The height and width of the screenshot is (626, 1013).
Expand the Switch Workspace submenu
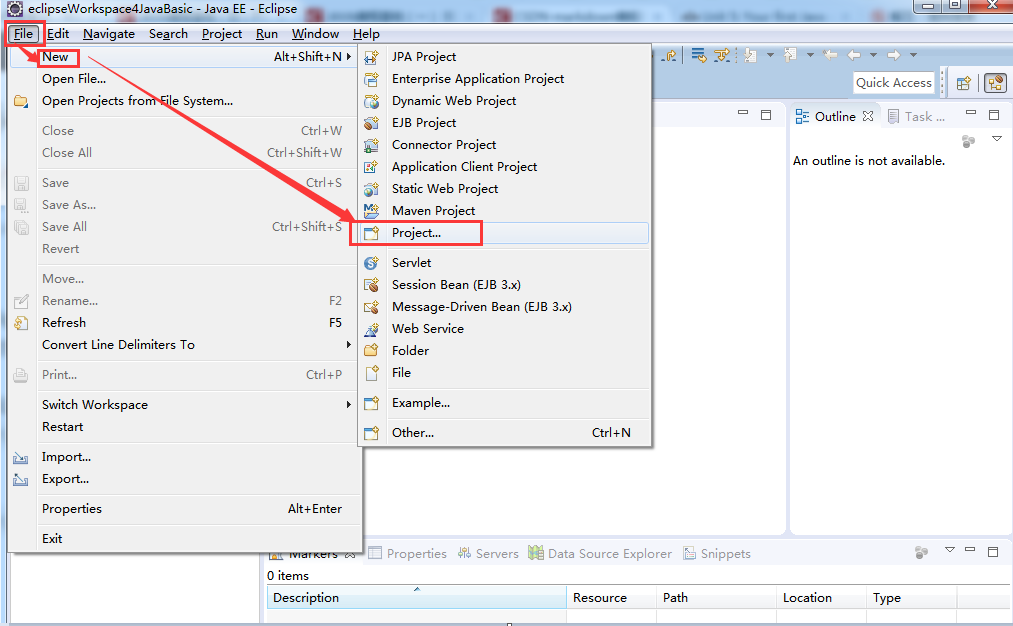point(194,405)
